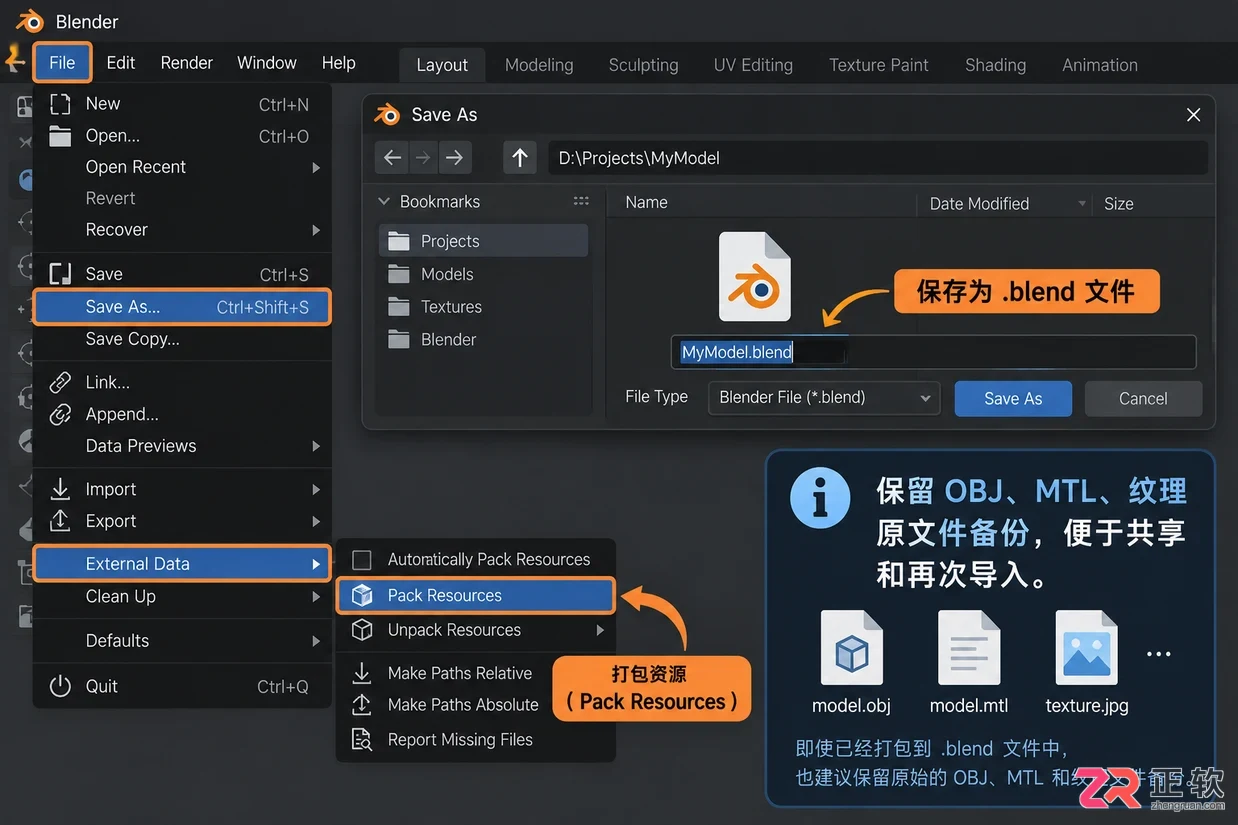Expand the Data Previews submenu arrow
Viewport: 1238px width, 825px height.
click(x=316, y=446)
